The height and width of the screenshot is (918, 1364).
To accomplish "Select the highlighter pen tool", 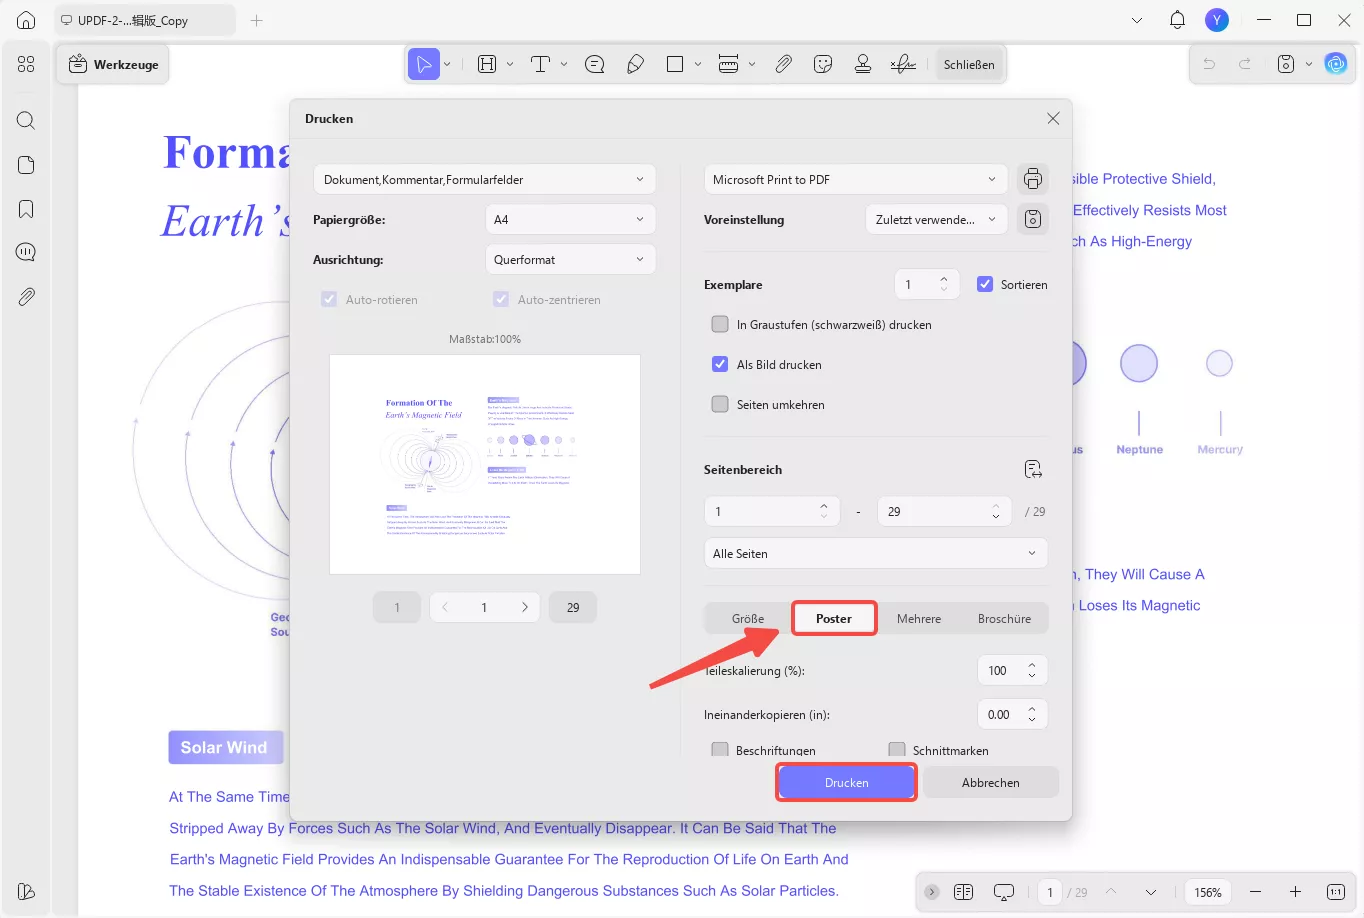I will (635, 64).
